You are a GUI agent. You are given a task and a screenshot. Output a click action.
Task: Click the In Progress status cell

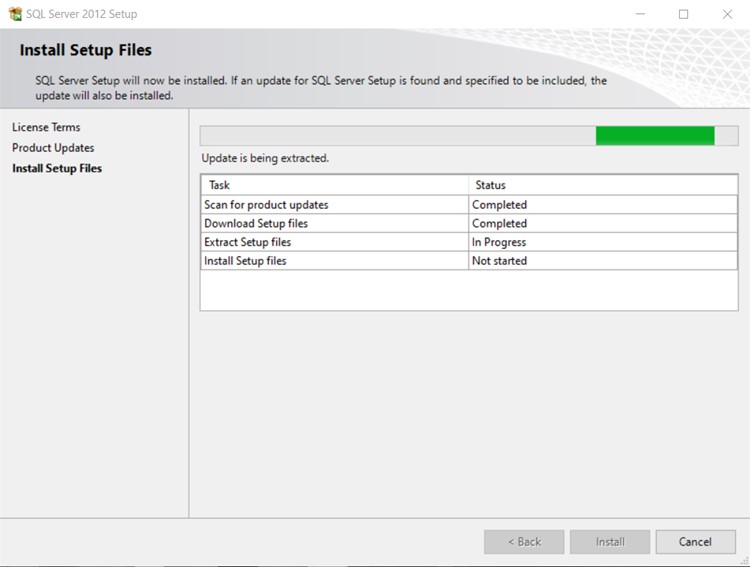click(603, 242)
